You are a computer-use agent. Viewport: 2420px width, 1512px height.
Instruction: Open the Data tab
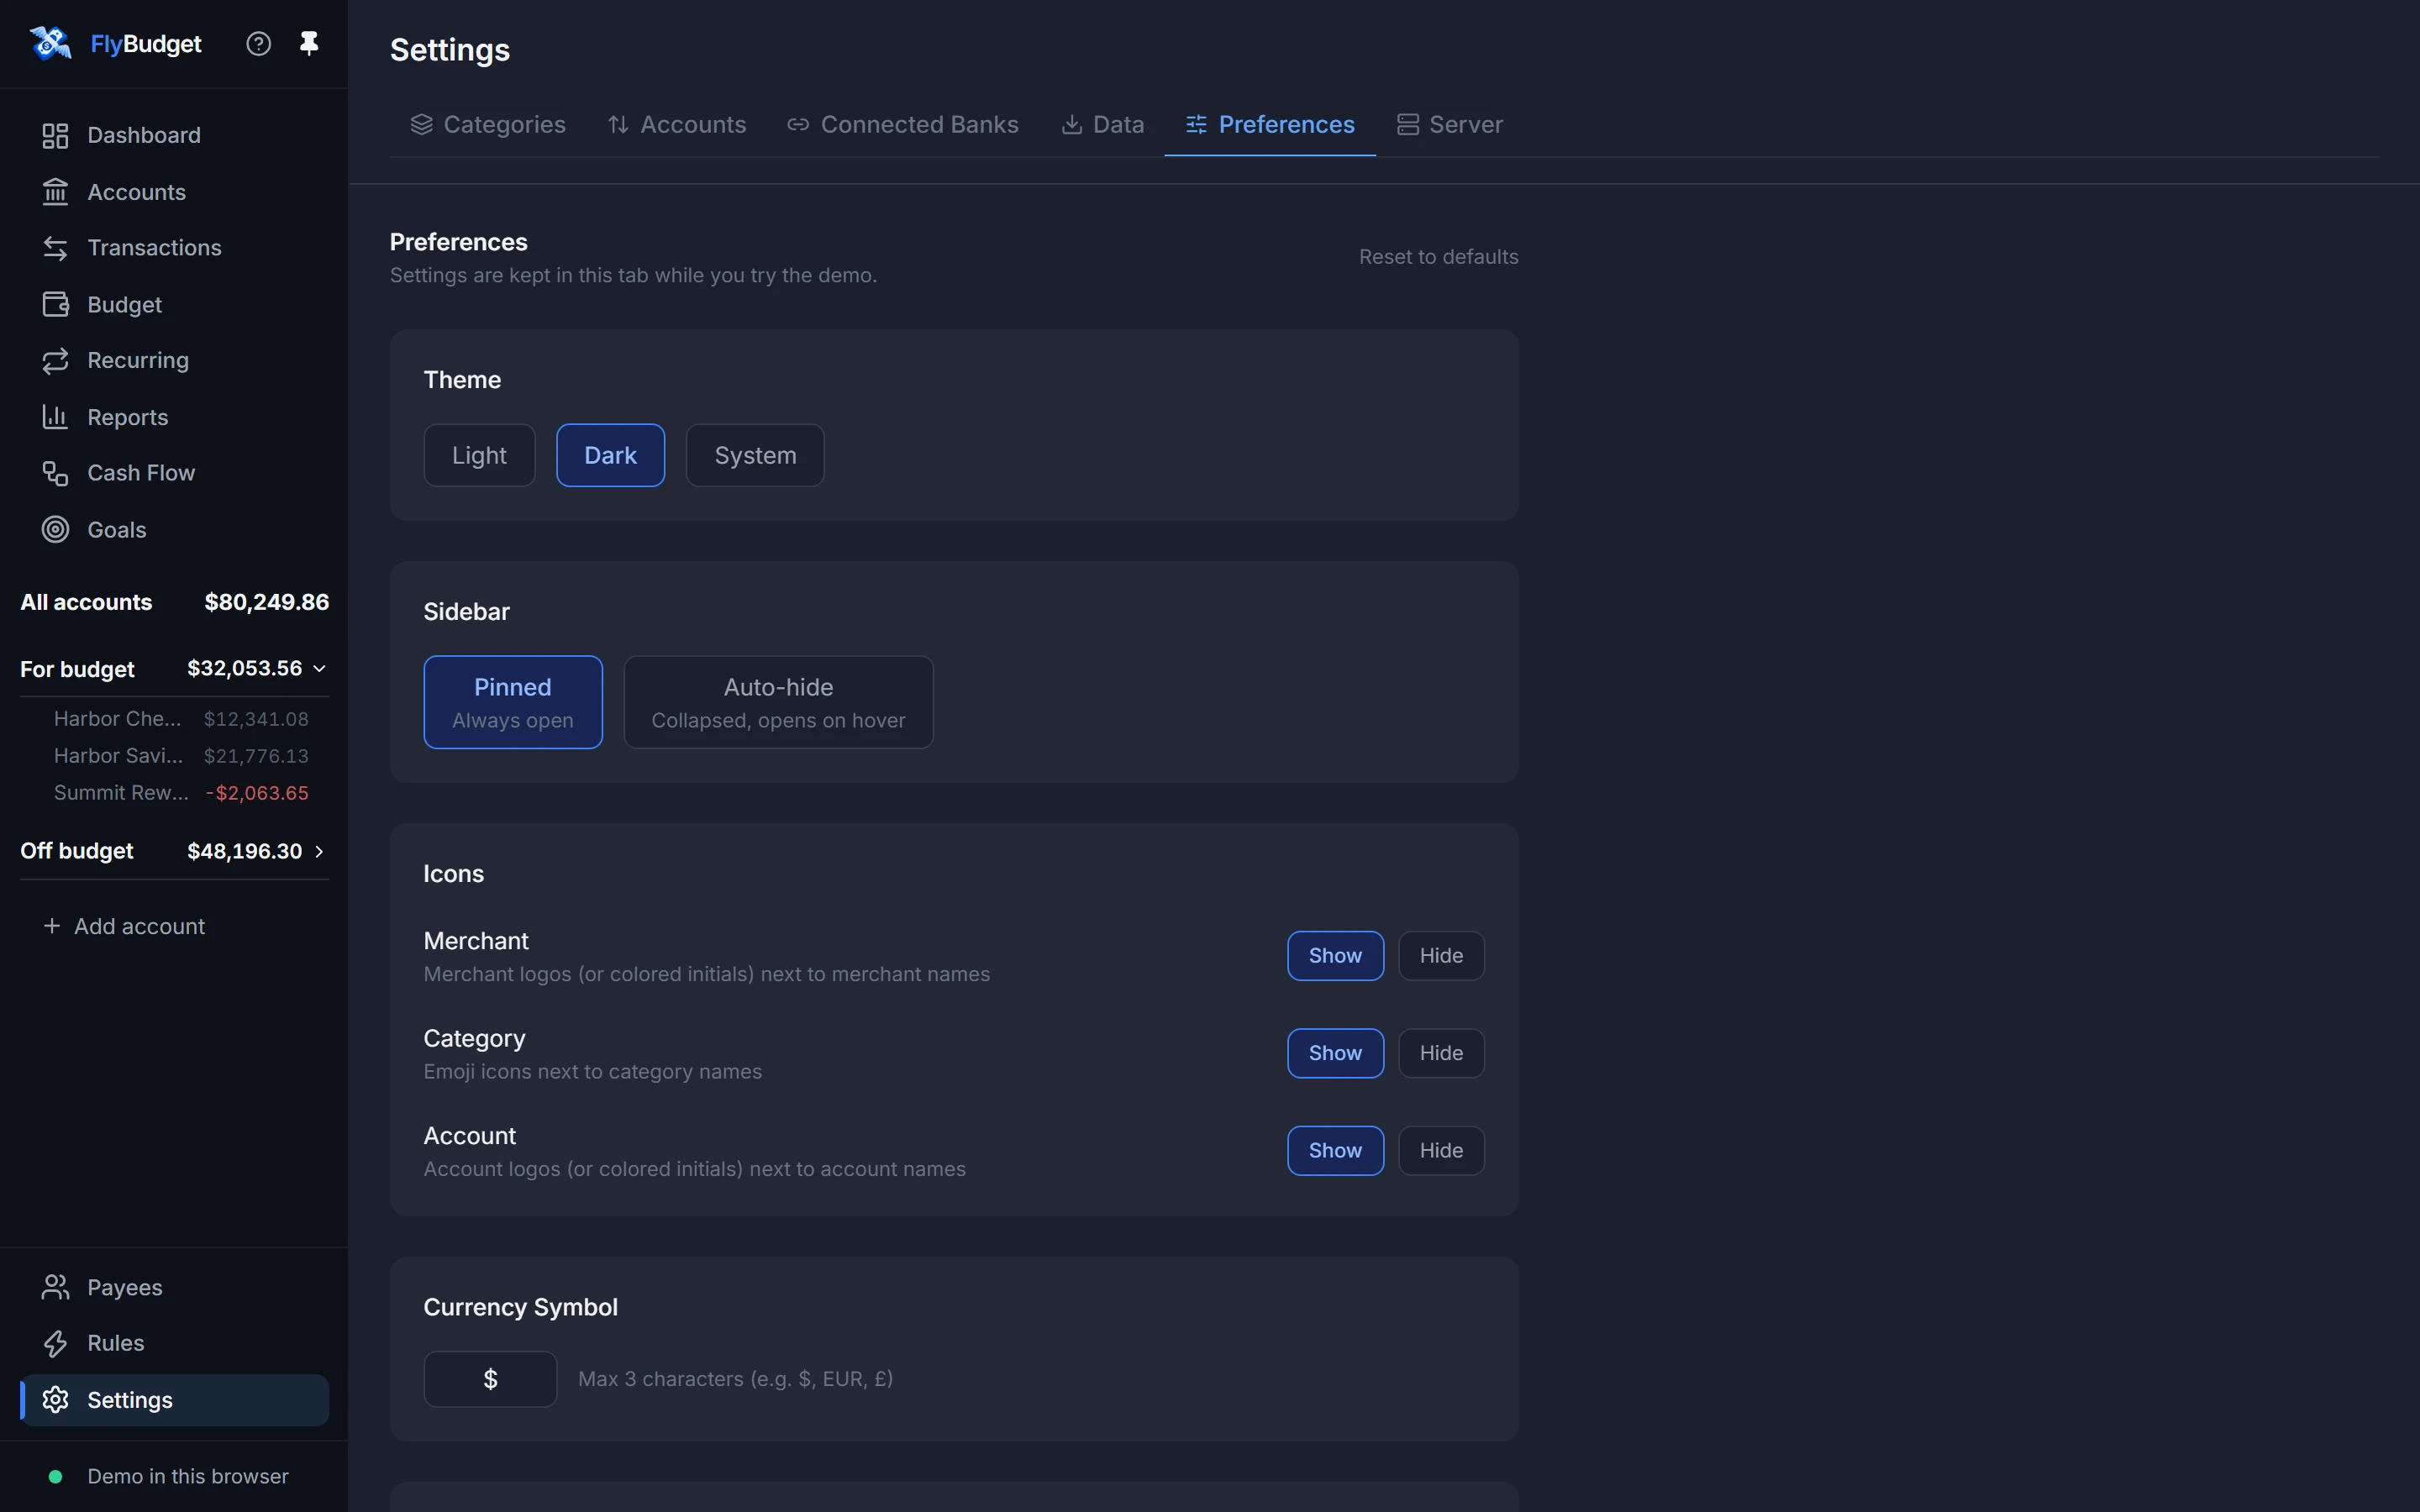(x=1102, y=124)
